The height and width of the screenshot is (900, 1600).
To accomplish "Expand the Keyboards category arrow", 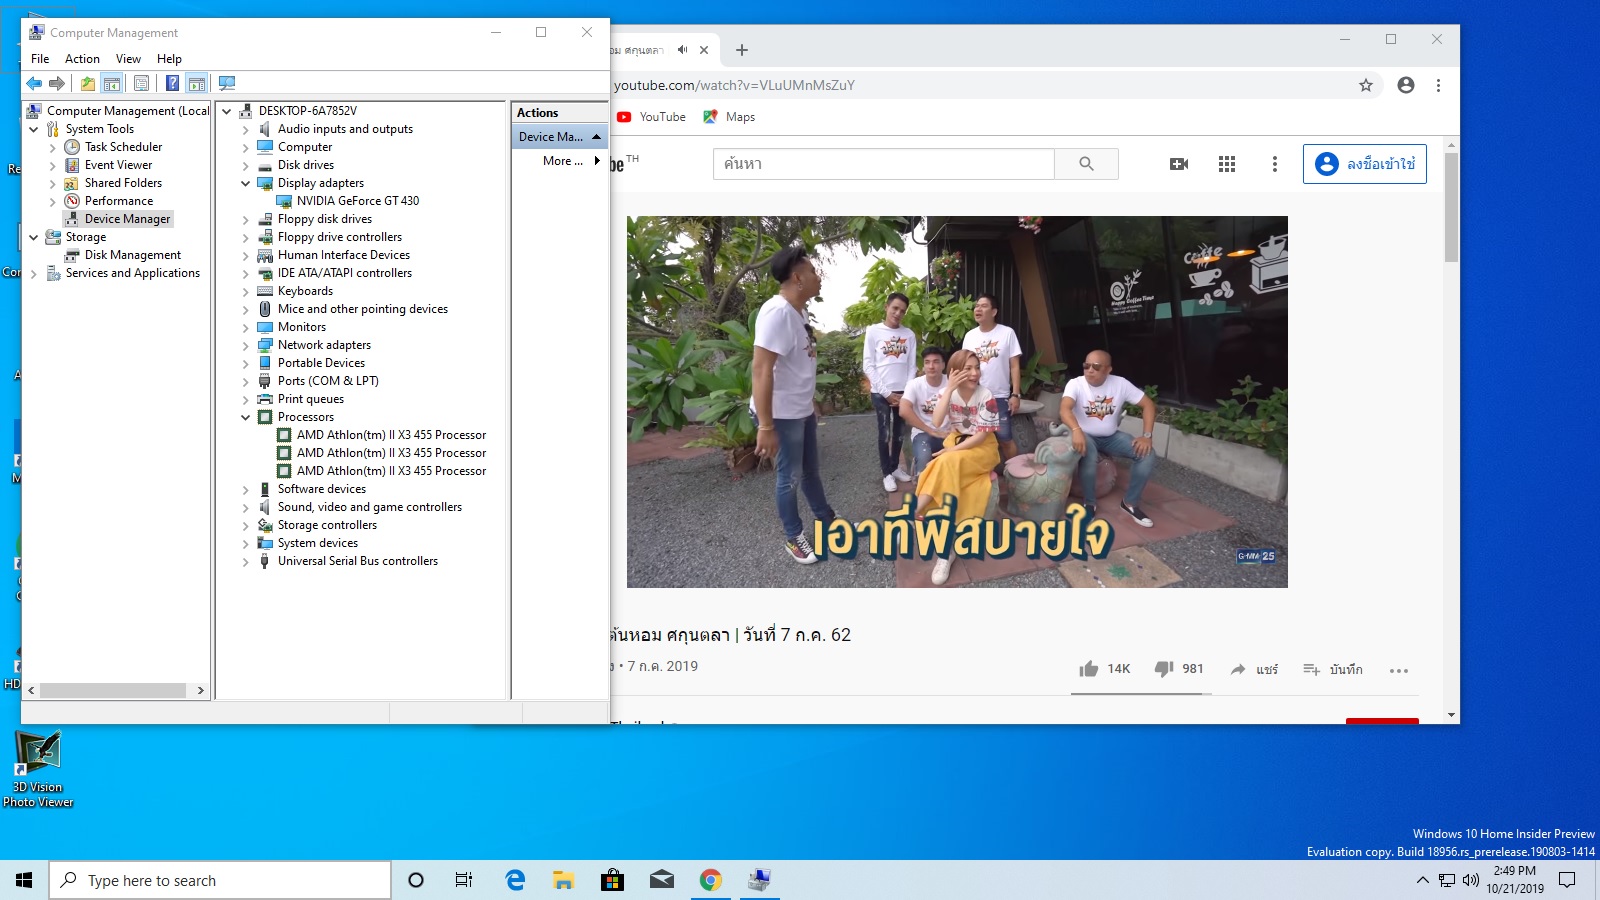I will click(246, 291).
